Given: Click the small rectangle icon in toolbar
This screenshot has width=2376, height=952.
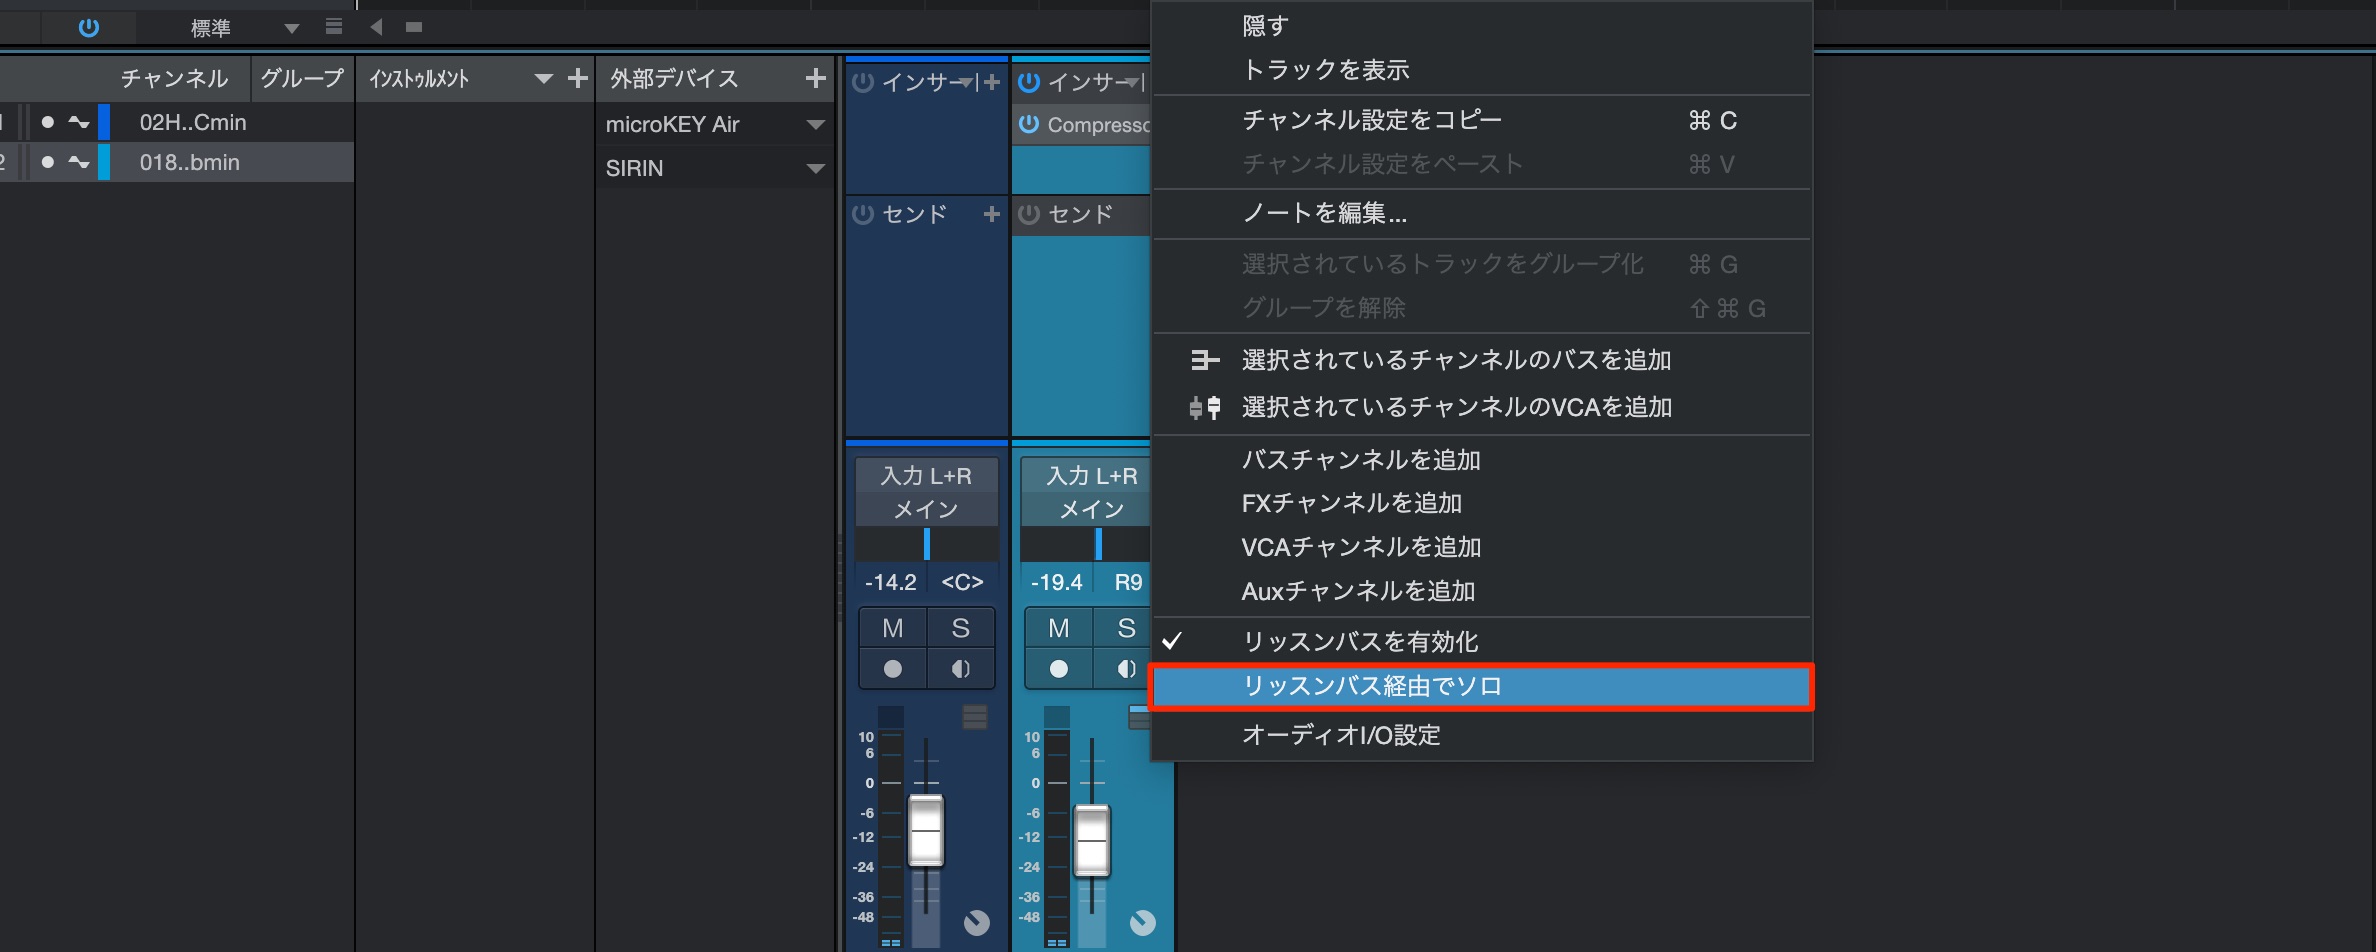Looking at the screenshot, I should (x=414, y=27).
